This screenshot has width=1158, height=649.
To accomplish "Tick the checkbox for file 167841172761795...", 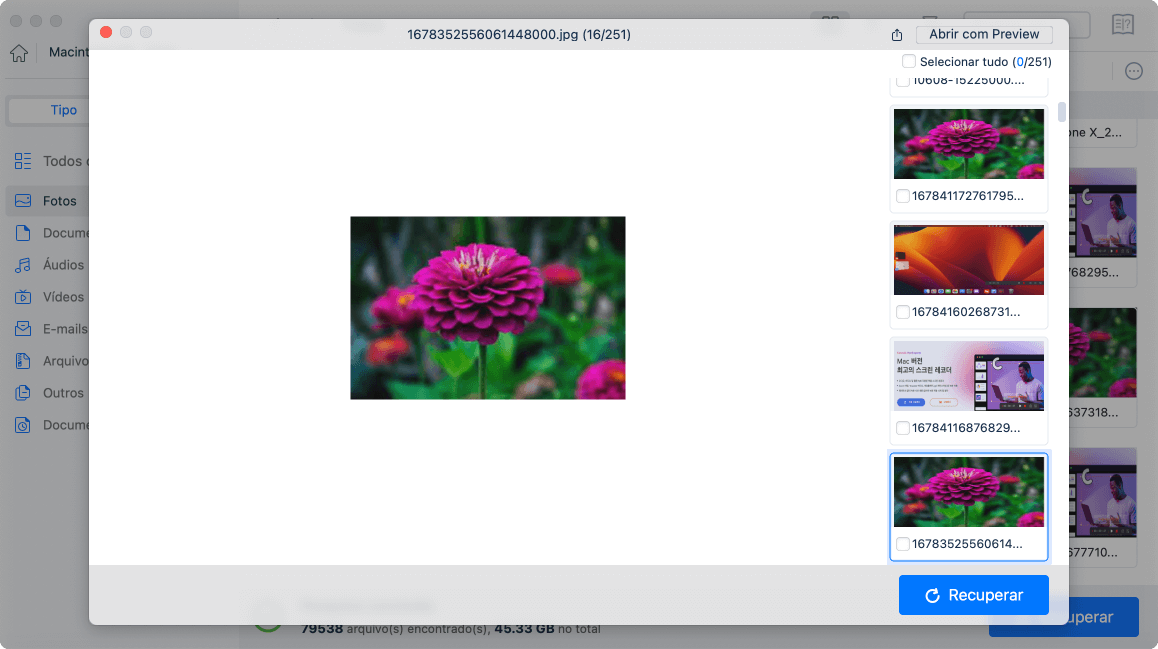I will (x=902, y=196).
